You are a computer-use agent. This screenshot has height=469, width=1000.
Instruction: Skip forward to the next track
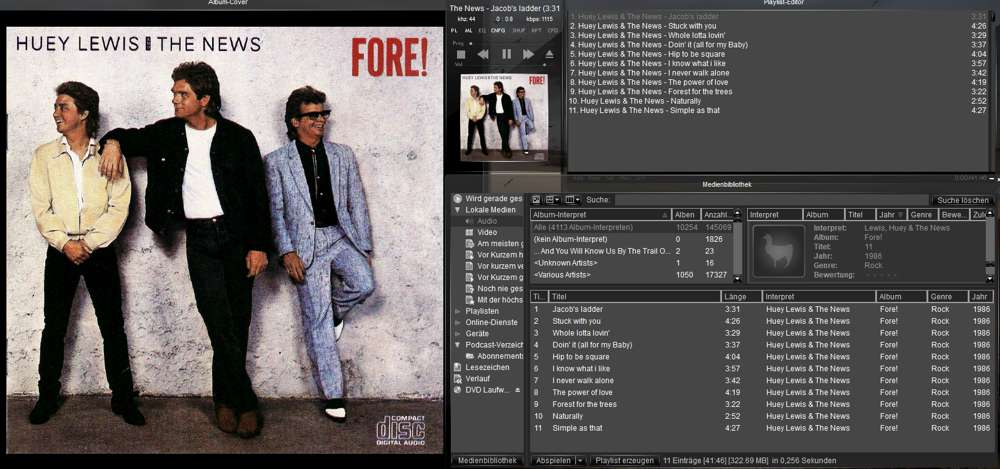(528, 54)
